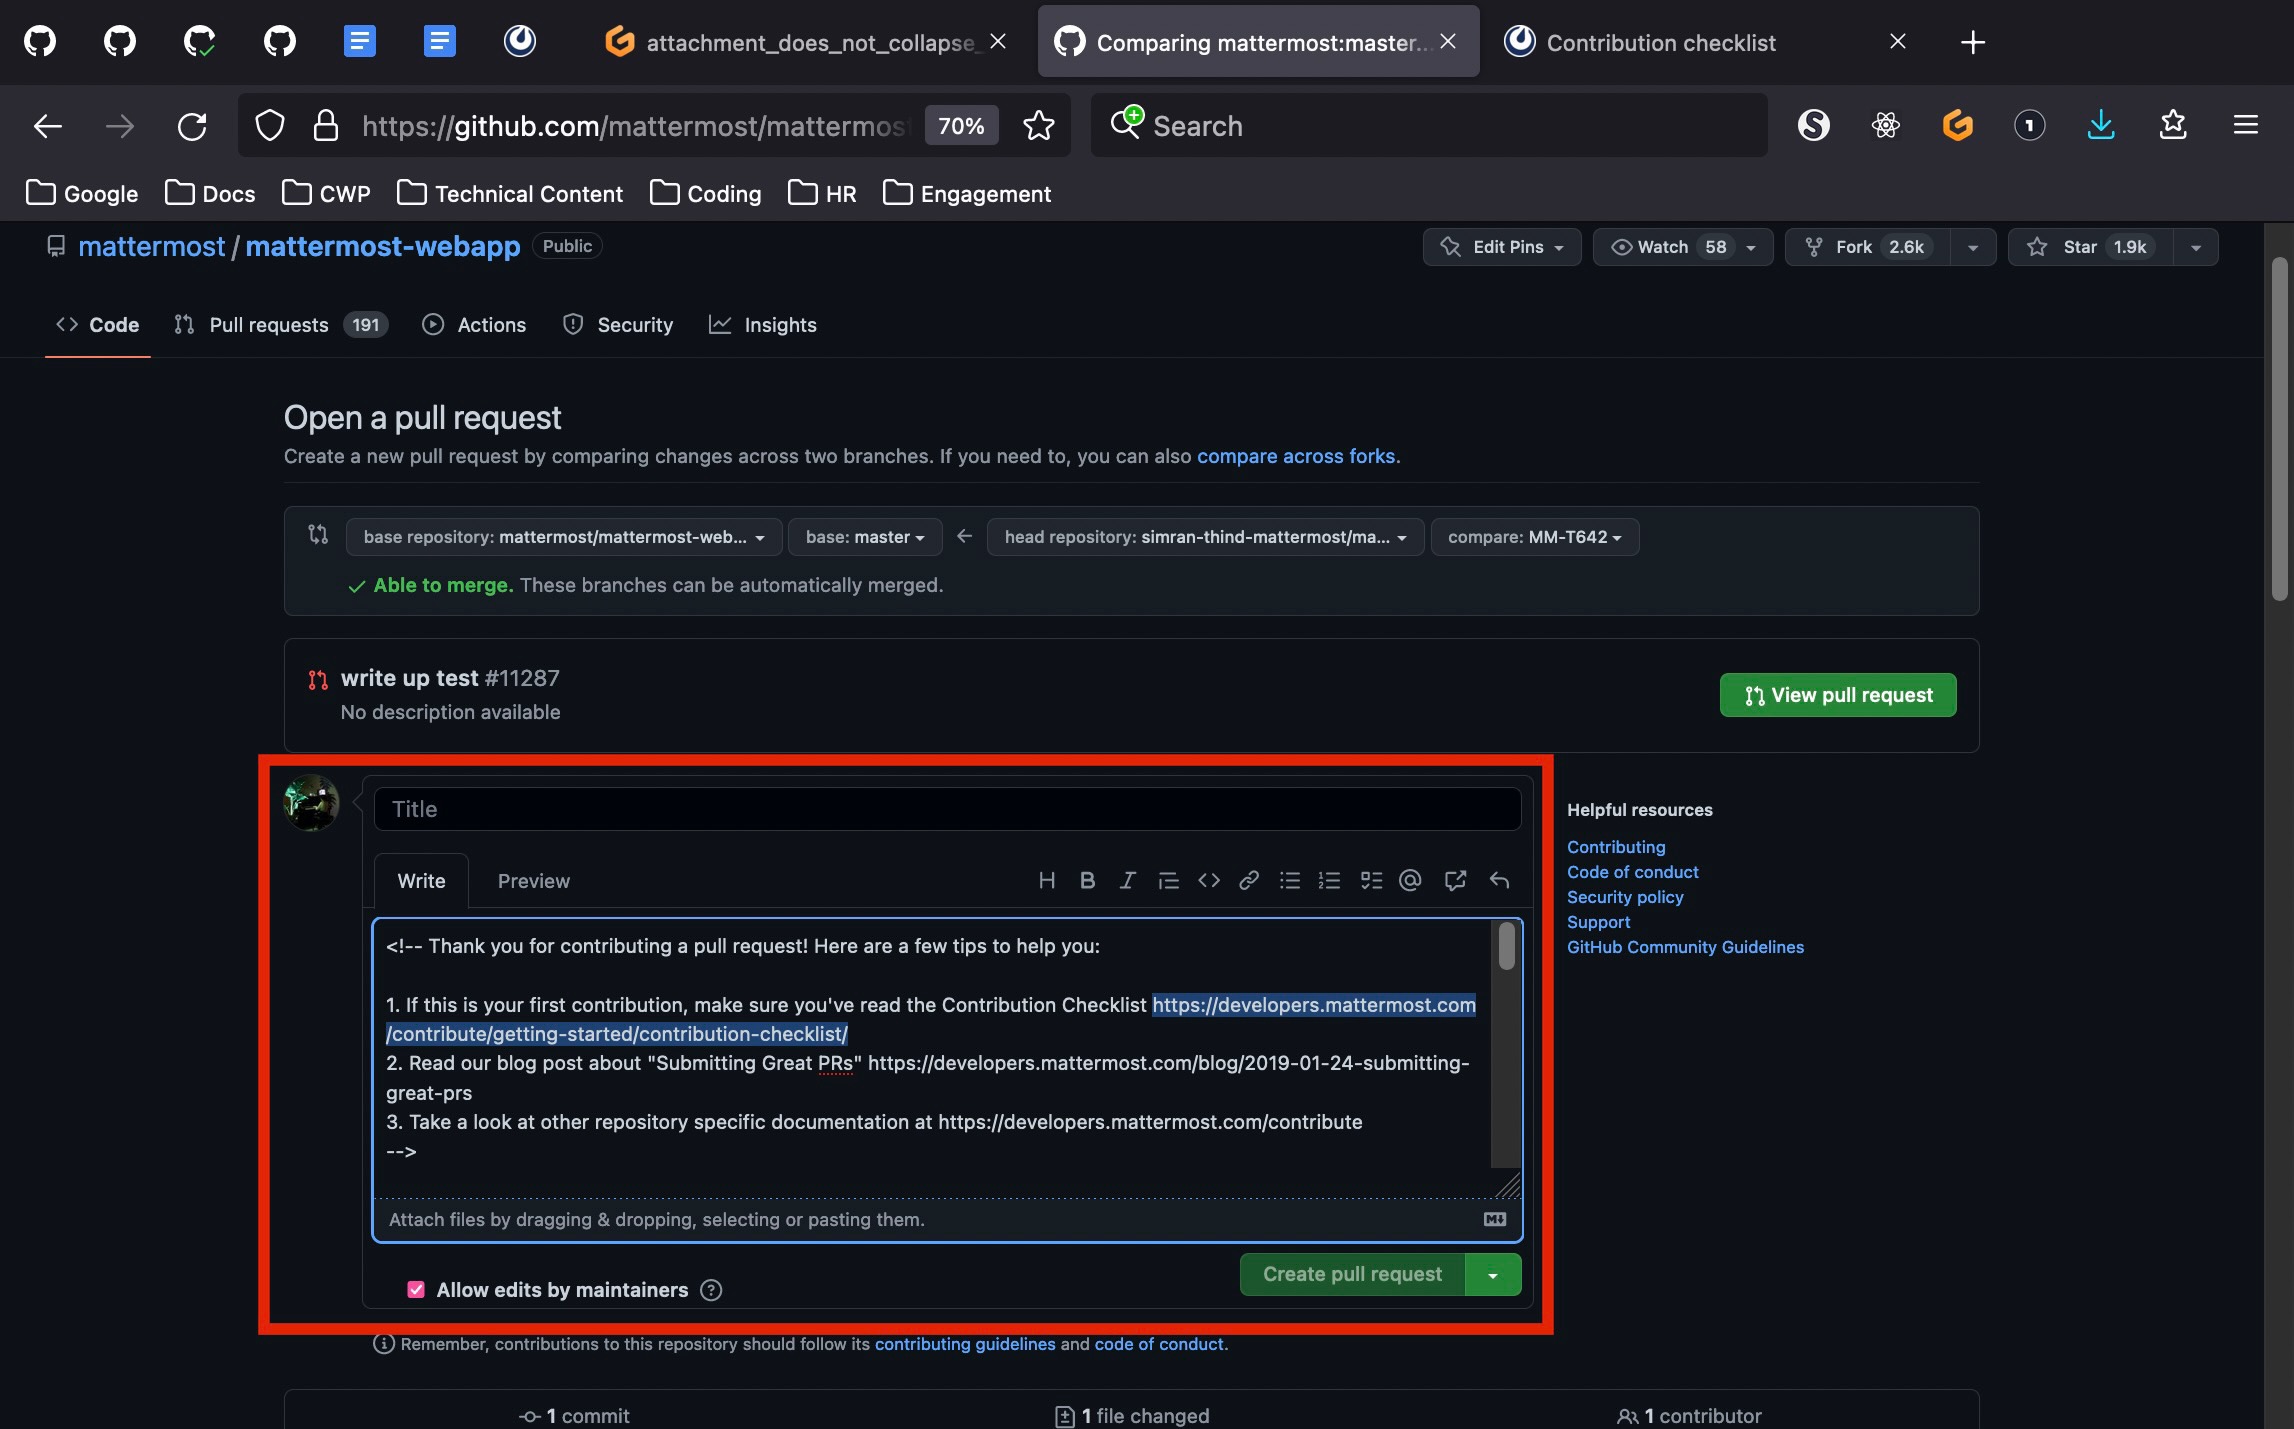Open help for Allow edits by maintainers
The height and width of the screenshot is (1429, 2294).
tap(711, 1290)
